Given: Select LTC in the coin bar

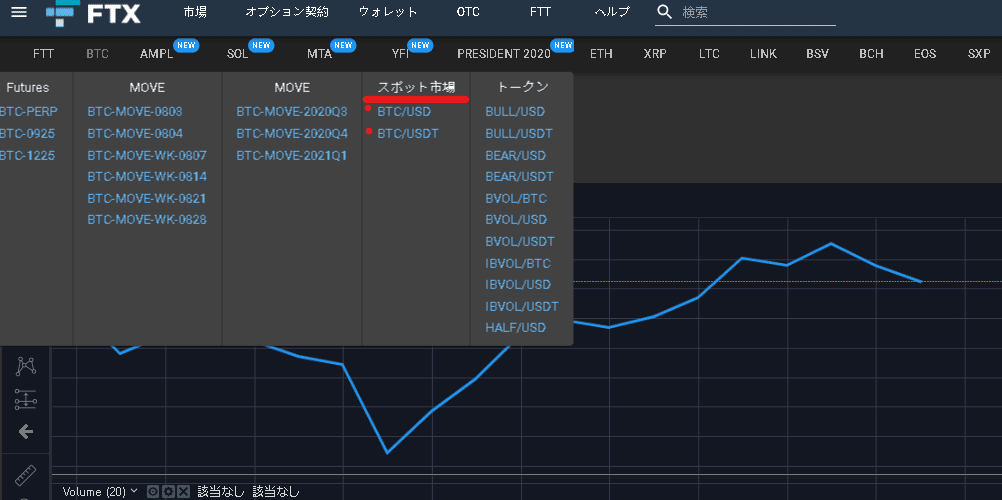Looking at the screenshot, I should click(709, 54).
